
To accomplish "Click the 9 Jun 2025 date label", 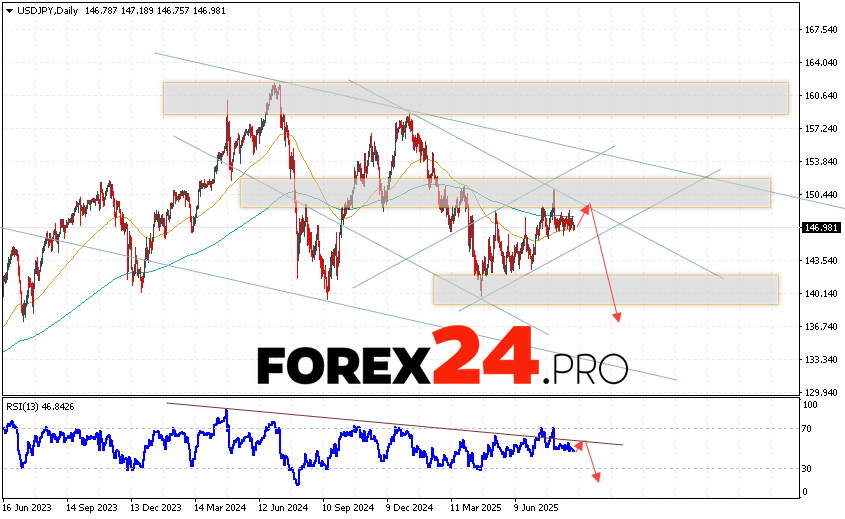I will point(536,509).
